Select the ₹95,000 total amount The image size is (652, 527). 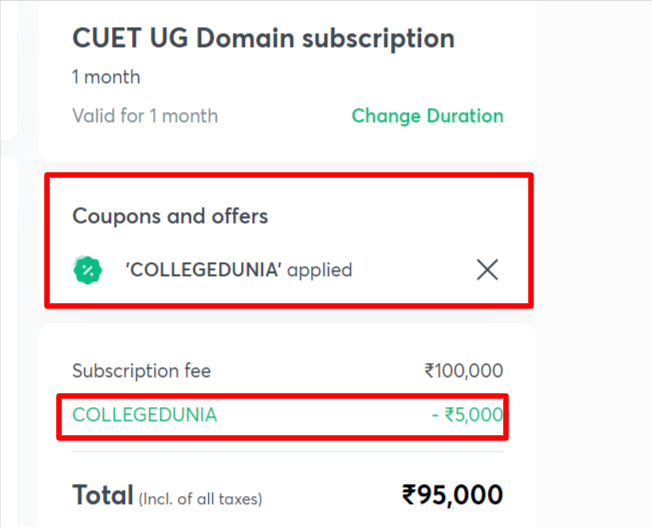pyautogui.click(x=452, y=494)
